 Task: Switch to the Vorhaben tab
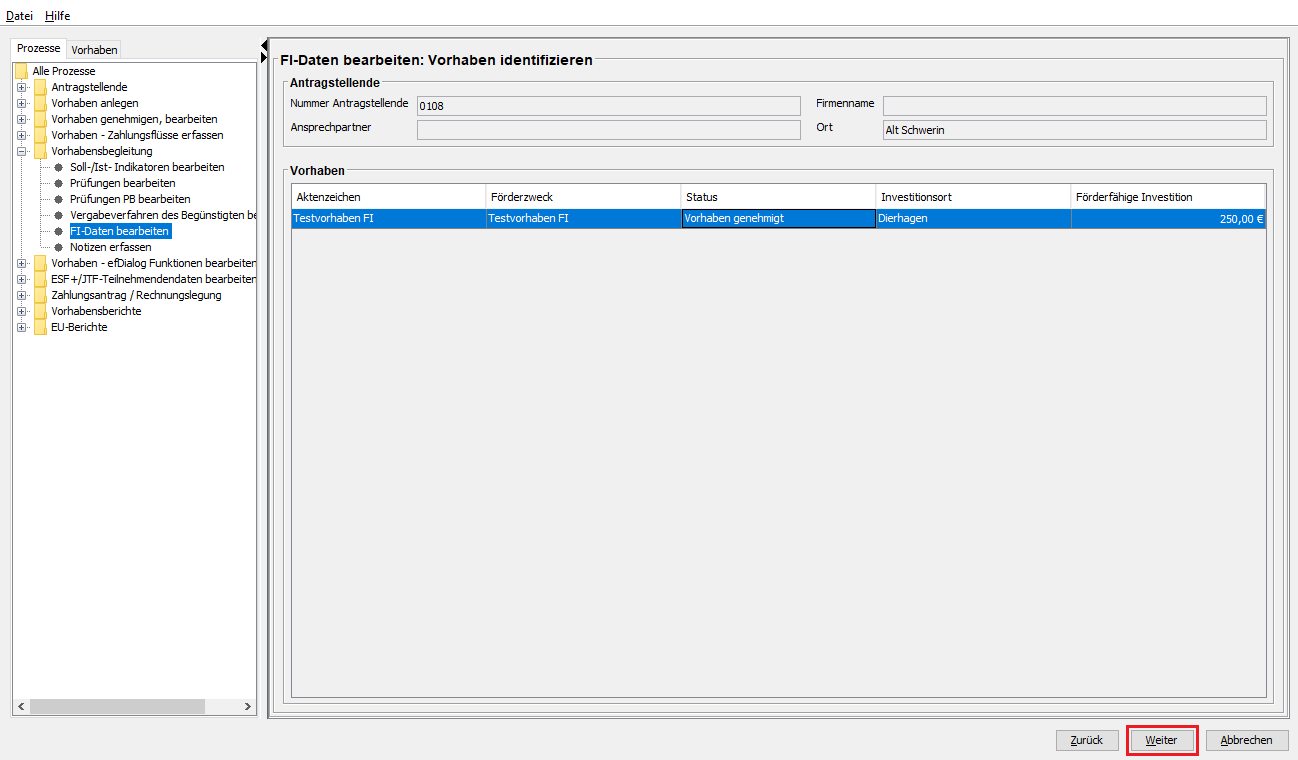click(x=95, y=49)
